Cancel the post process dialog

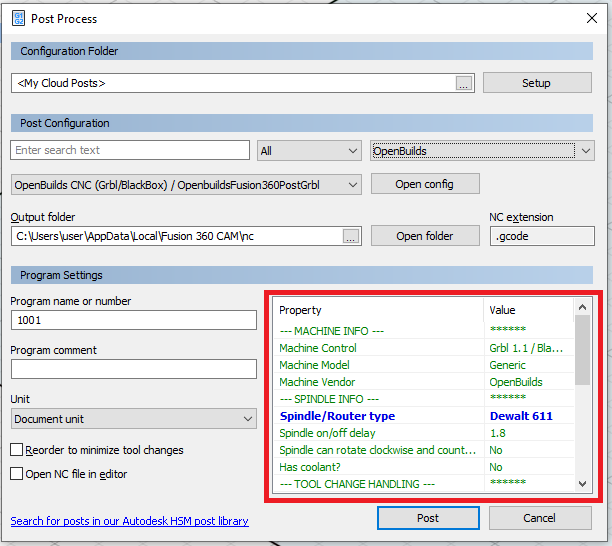click(x=540, y=518)
